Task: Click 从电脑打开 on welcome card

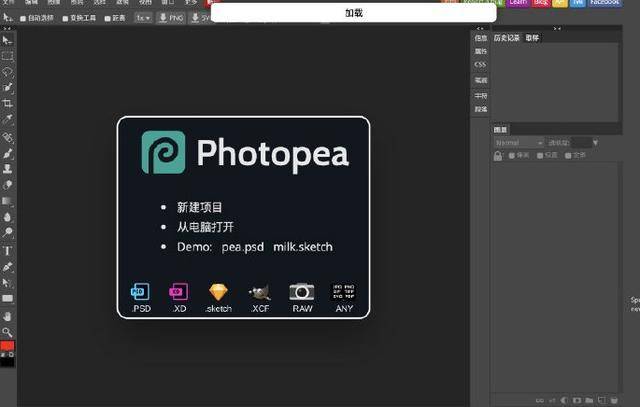Action: pos(205,227)
